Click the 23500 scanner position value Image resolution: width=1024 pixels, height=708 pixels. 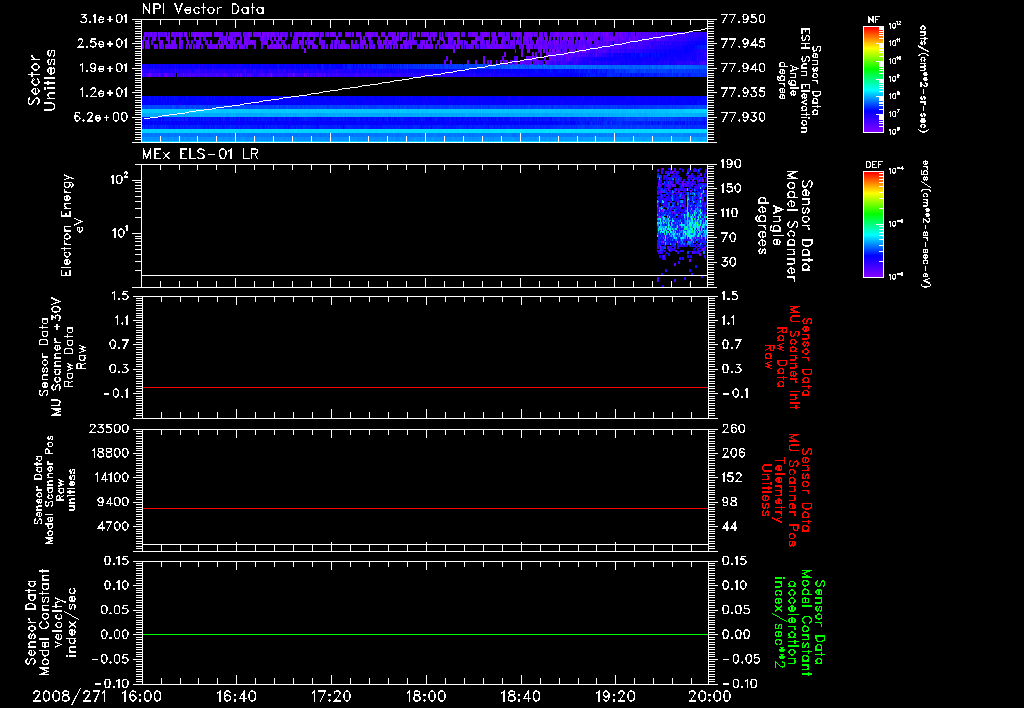108,429
